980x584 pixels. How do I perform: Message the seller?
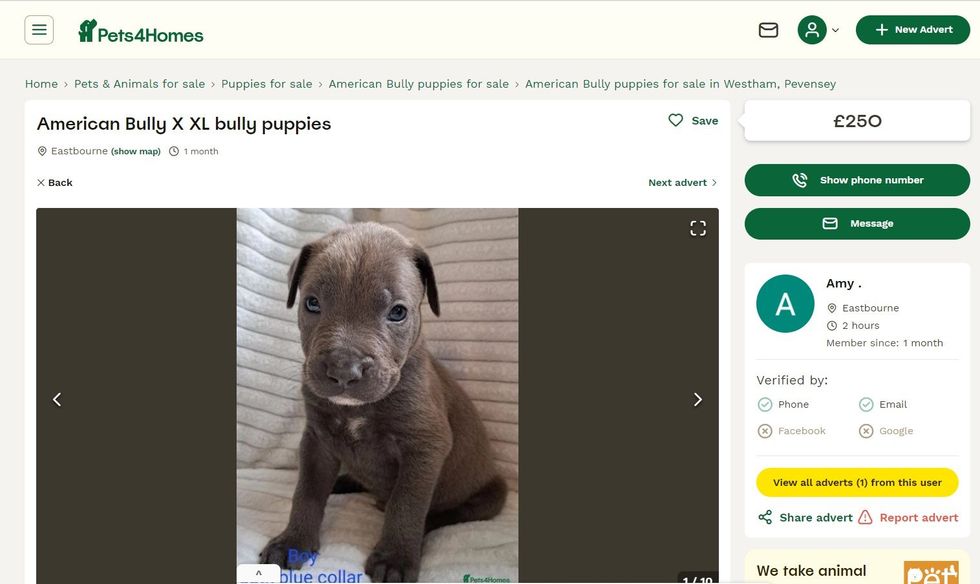pyautogui.click(x=857, y=223)
